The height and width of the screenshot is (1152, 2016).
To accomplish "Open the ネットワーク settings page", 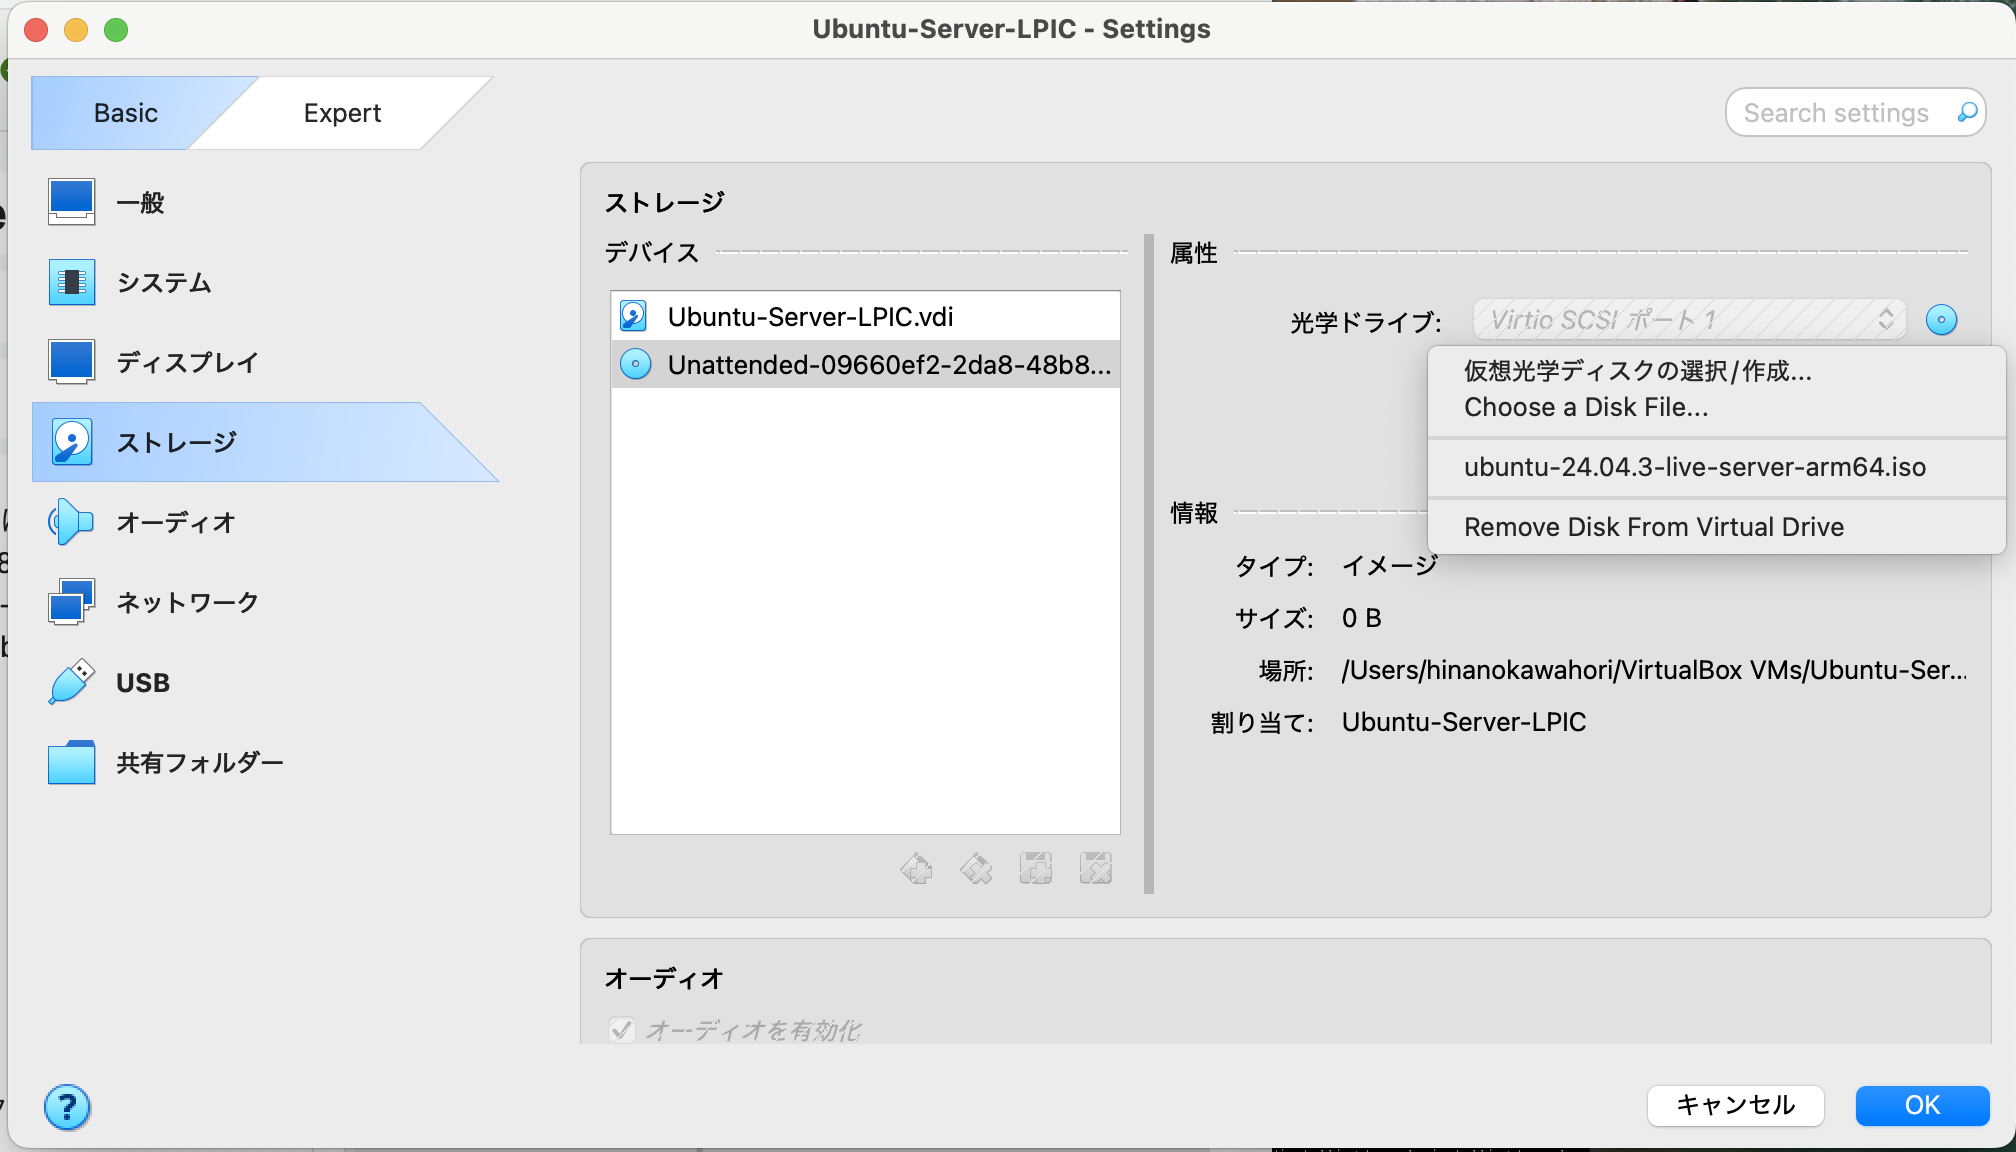I will [x=186, y=602].
